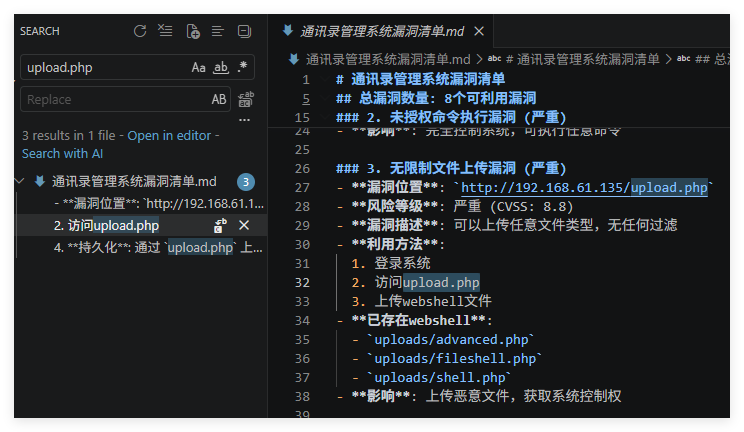Collapse all search results
Image resolution: width=744 pixels, height=432 pixels.
[244, 31]
